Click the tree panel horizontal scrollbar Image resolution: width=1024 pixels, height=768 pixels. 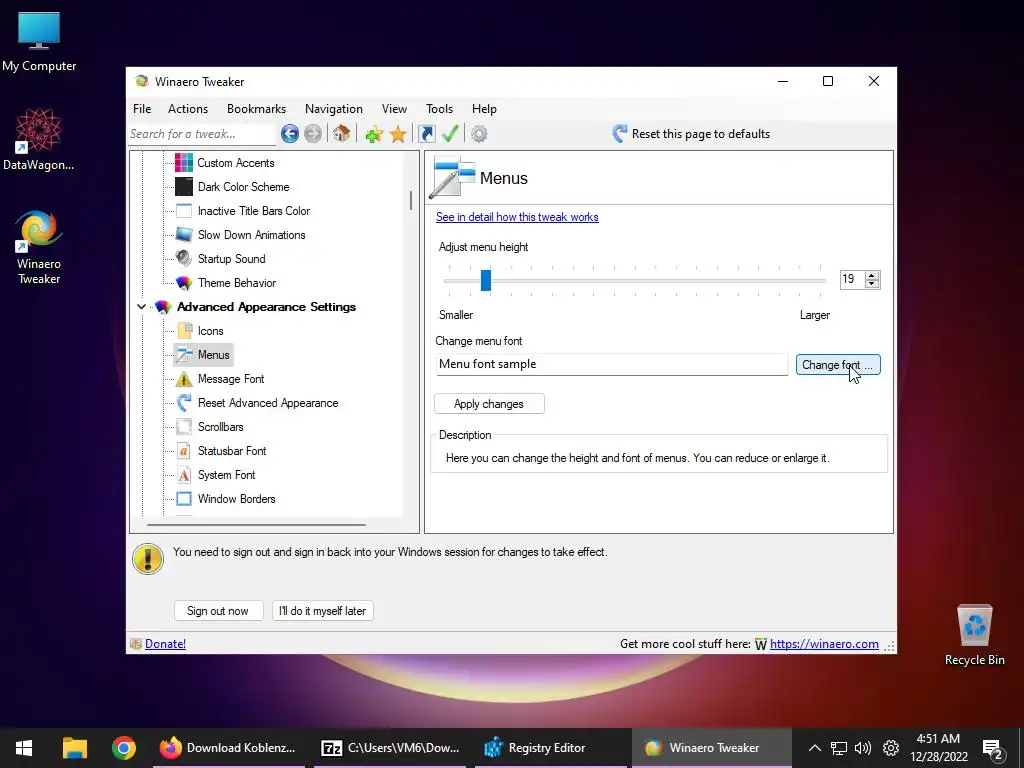coord(256,524)
